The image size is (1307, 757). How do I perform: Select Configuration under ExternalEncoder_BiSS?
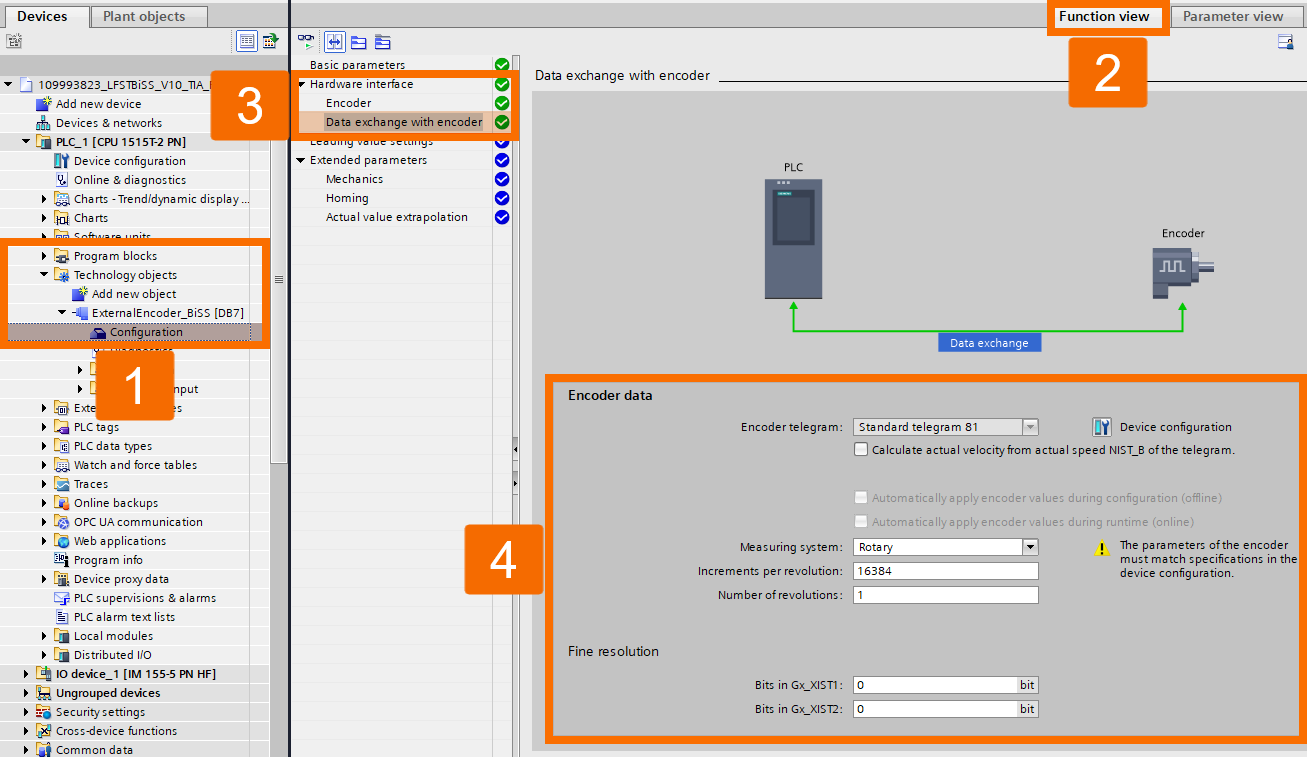click(146, 332)
